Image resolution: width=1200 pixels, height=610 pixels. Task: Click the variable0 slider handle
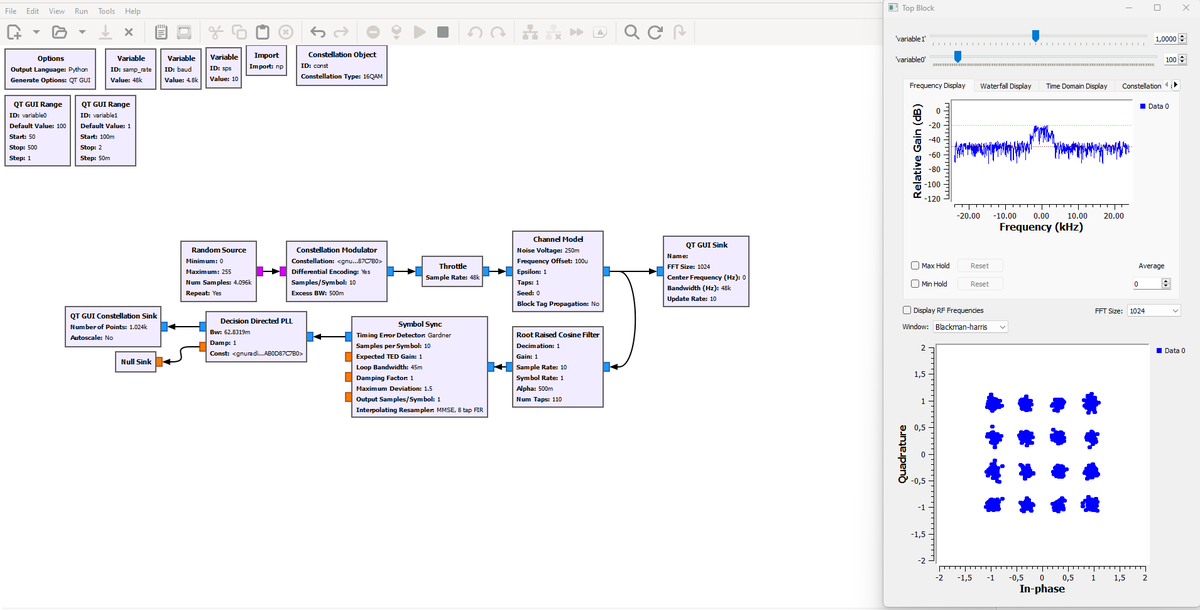click(x=959, y=57)
